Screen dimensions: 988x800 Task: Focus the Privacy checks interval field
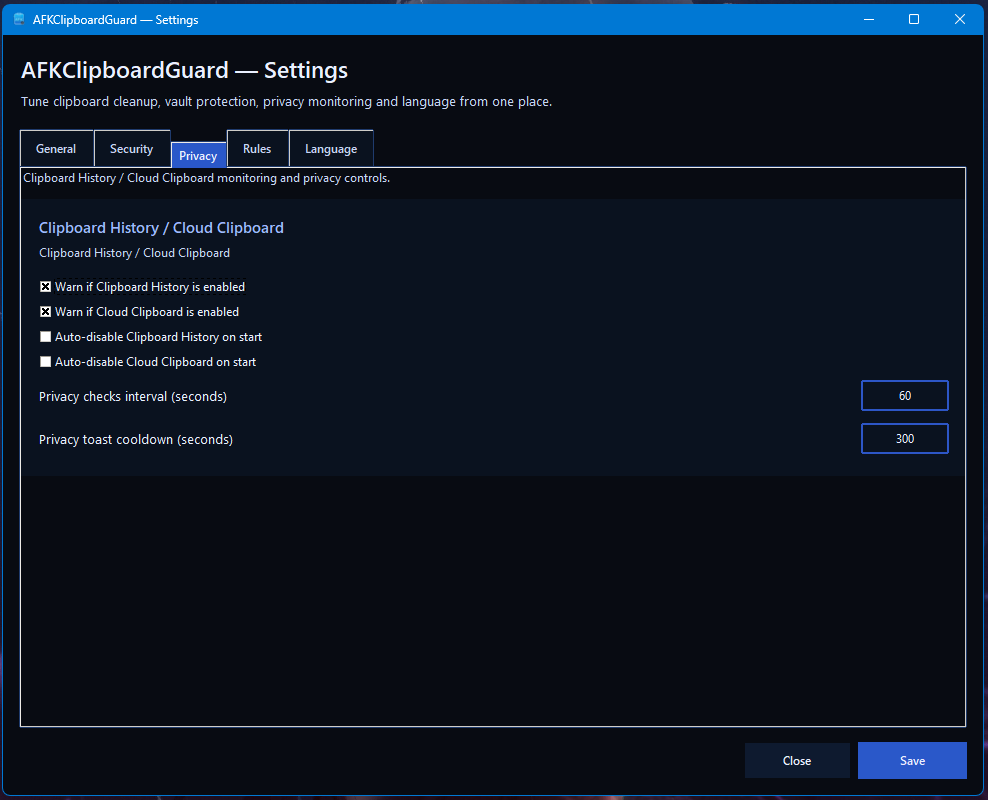pos(904,396)
